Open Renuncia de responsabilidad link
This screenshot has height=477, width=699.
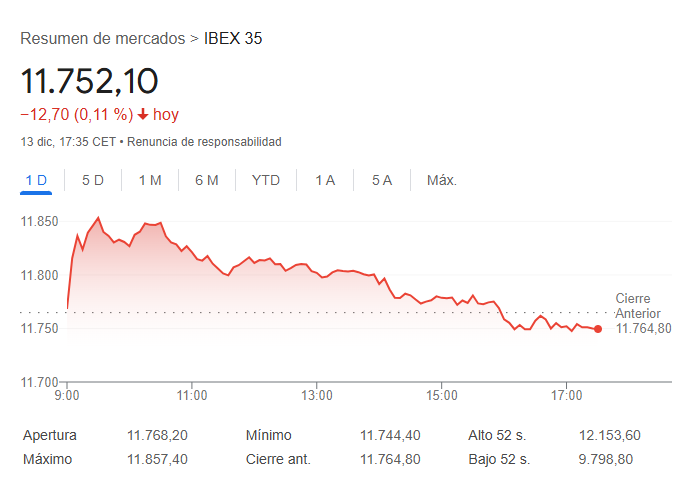(204, 142)
